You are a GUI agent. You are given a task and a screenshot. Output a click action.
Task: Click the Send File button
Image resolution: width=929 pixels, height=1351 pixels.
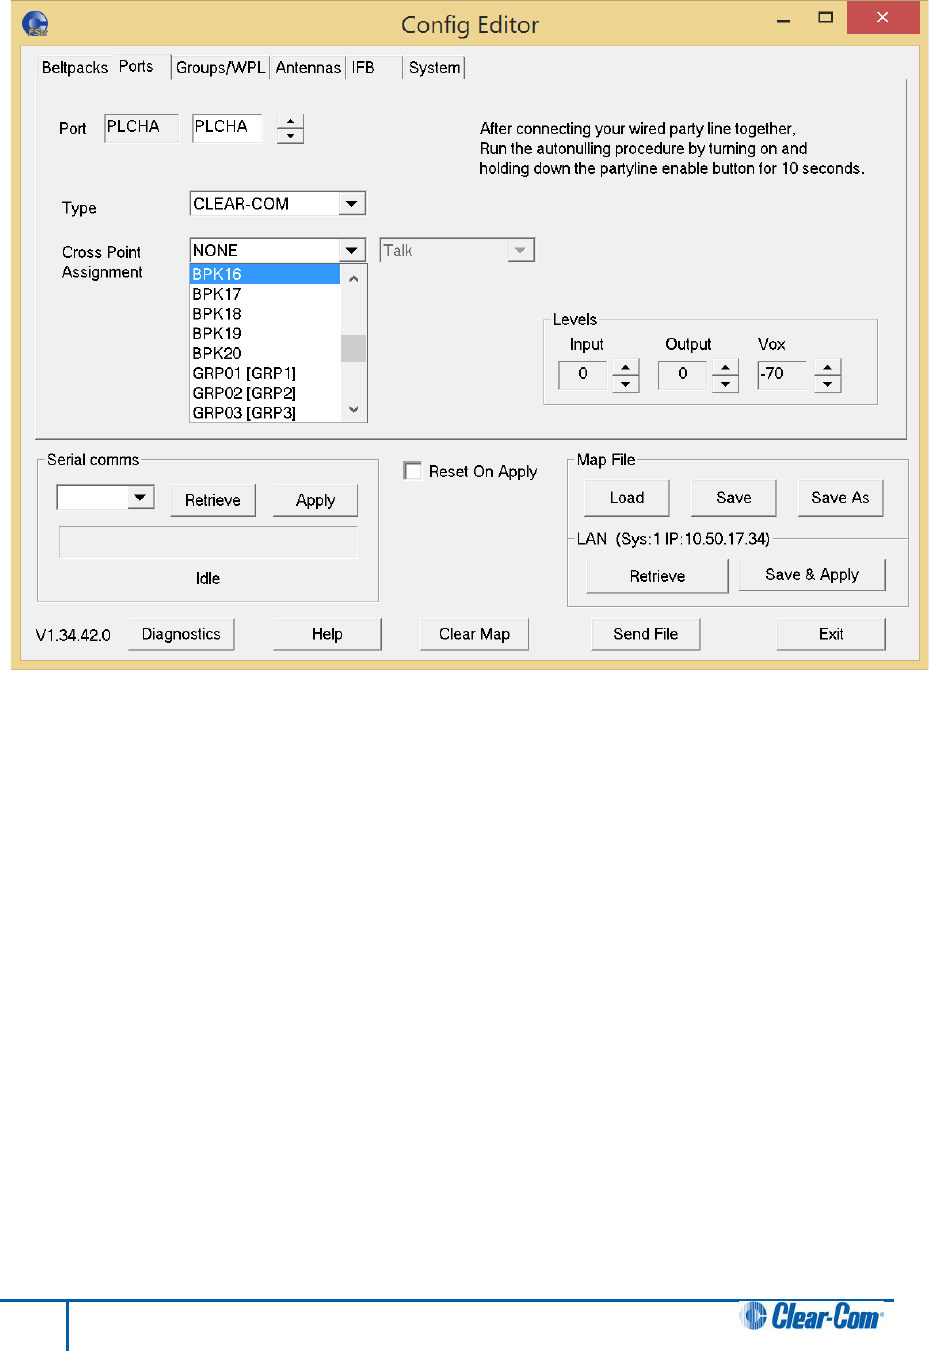tap(645, 634)
